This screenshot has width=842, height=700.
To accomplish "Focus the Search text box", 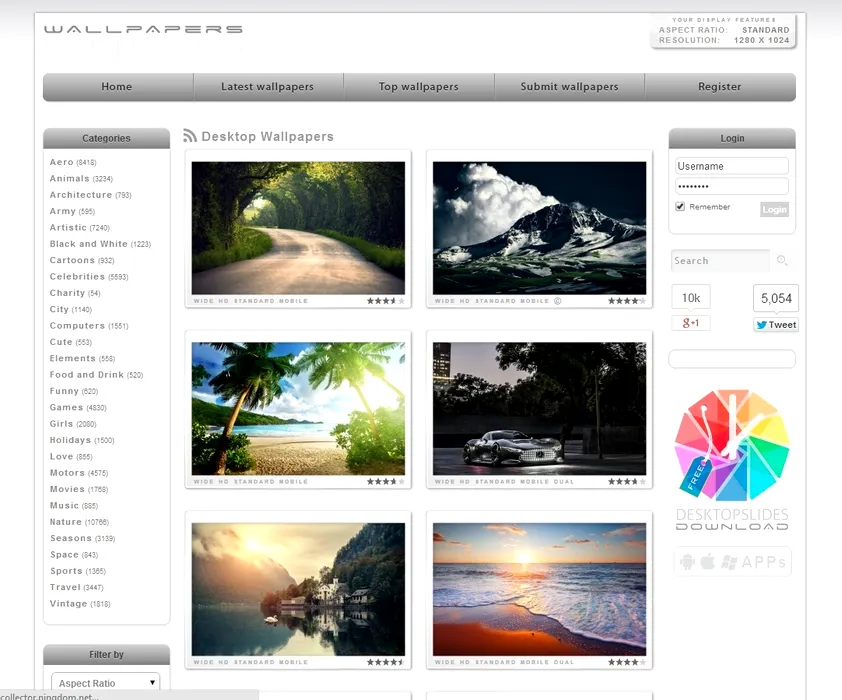I will (720, 261).
